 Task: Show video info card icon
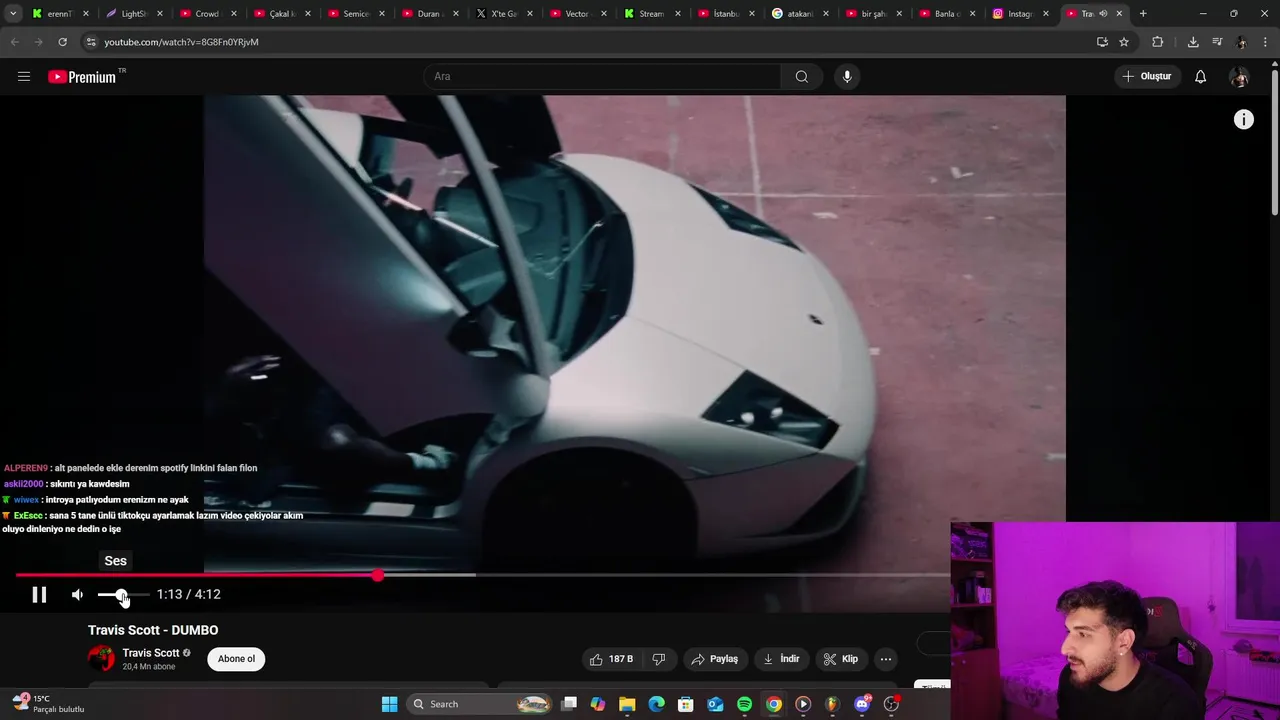click(1243, 120)
